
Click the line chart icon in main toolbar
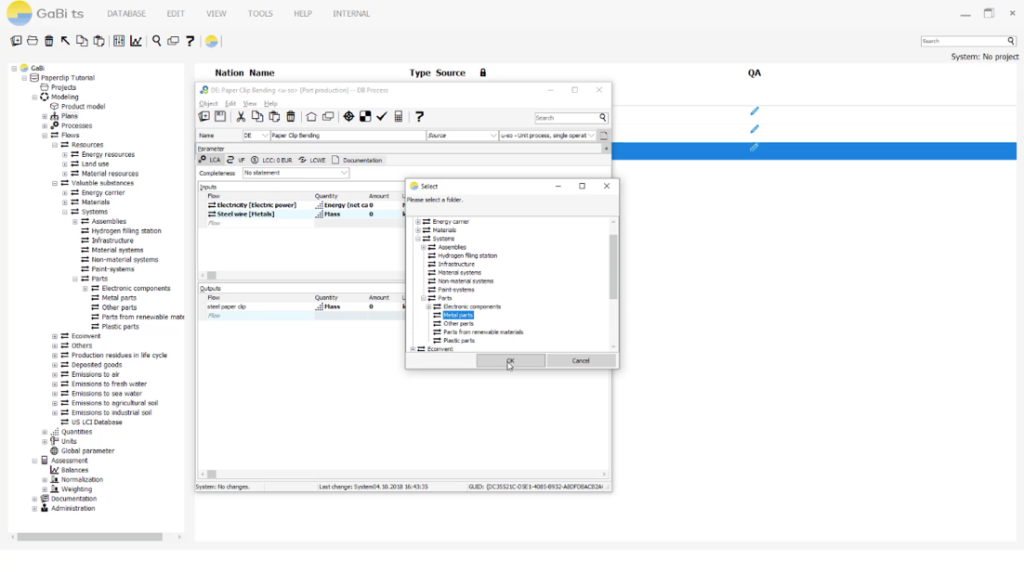tap(136, 41)
